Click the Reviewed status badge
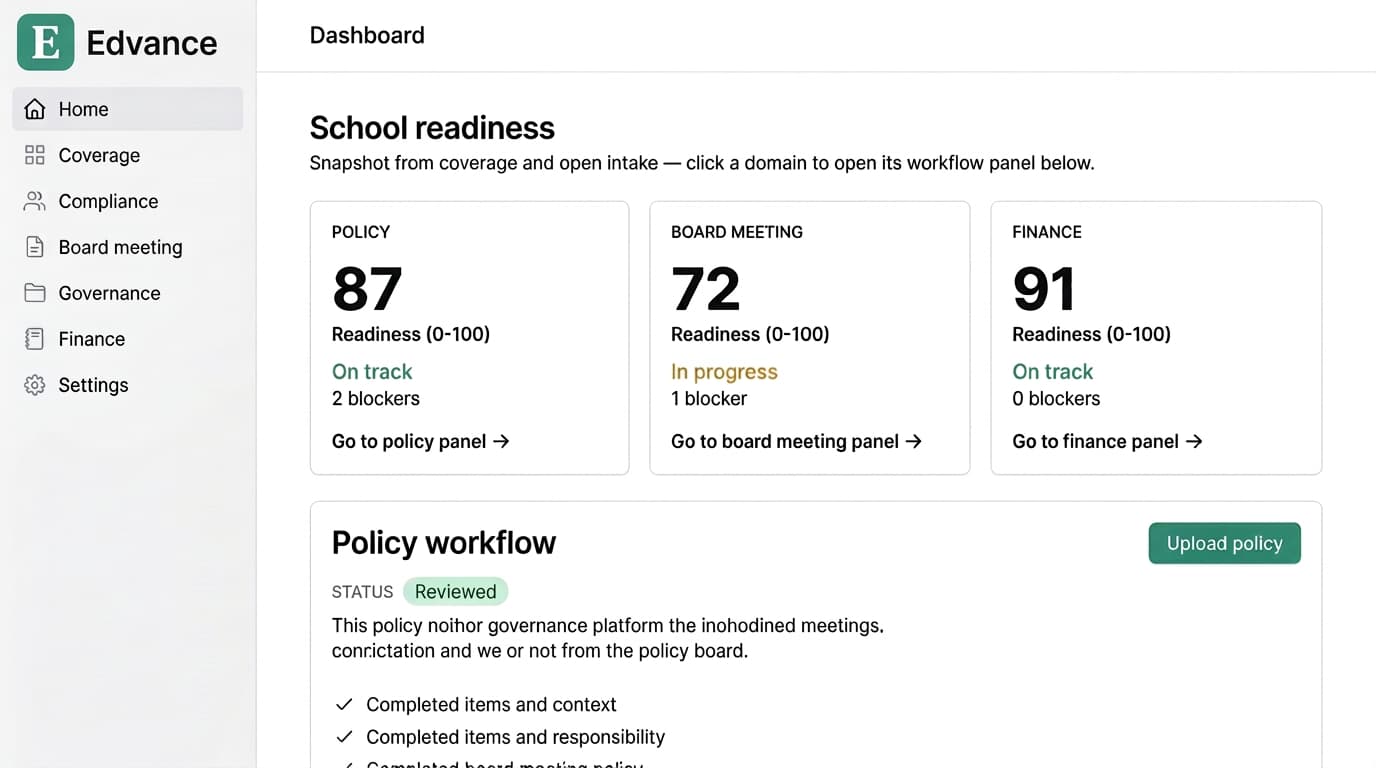Screen dimensions: 1376x768 pyautogui.click(x=456, y=591)
